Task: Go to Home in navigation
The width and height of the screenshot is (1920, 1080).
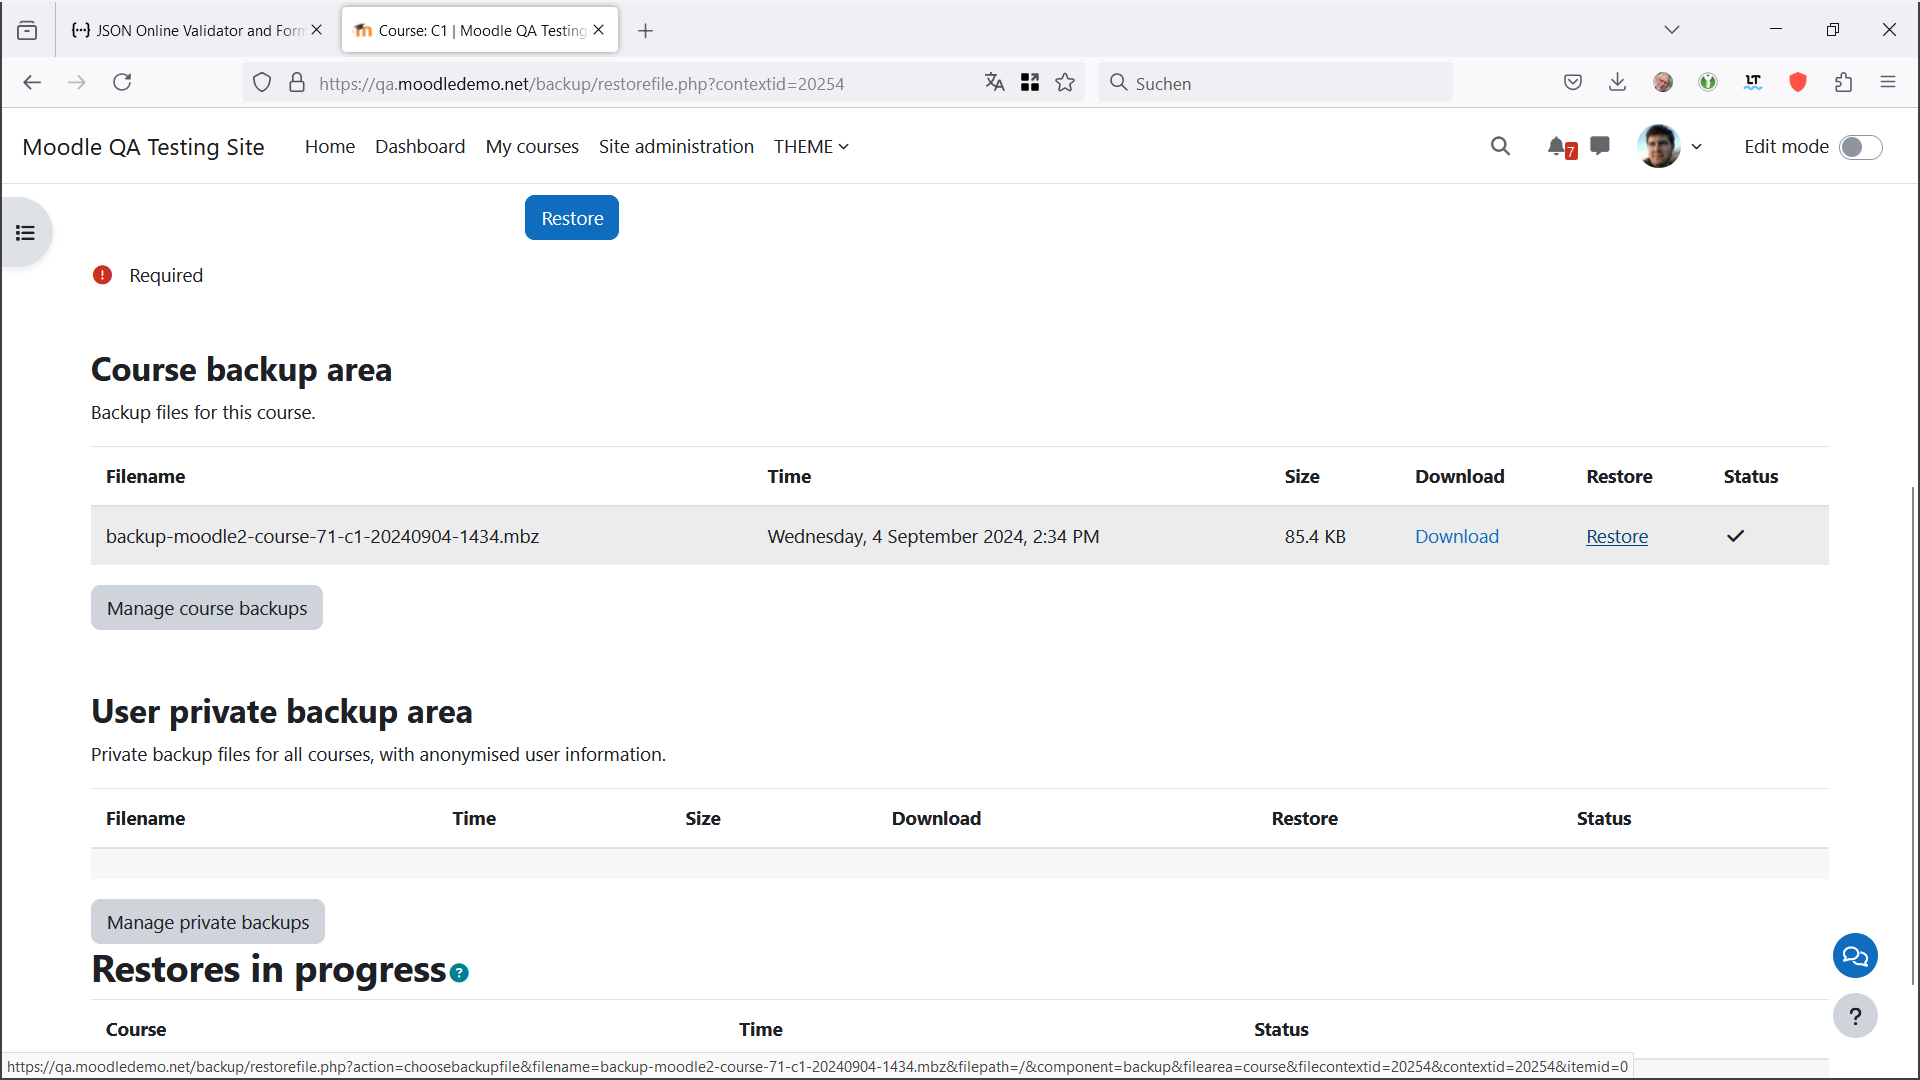Action: coord(330,146)
